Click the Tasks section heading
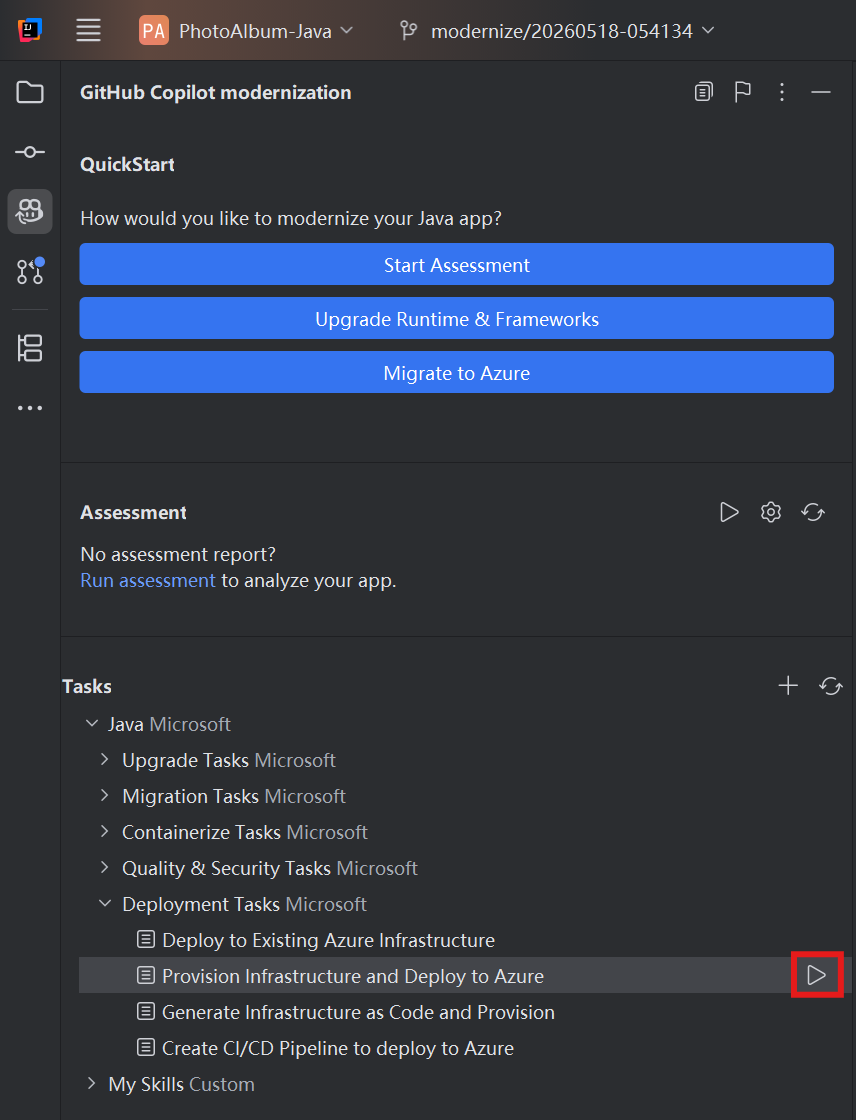The image size is (856, 1120). 86,686
